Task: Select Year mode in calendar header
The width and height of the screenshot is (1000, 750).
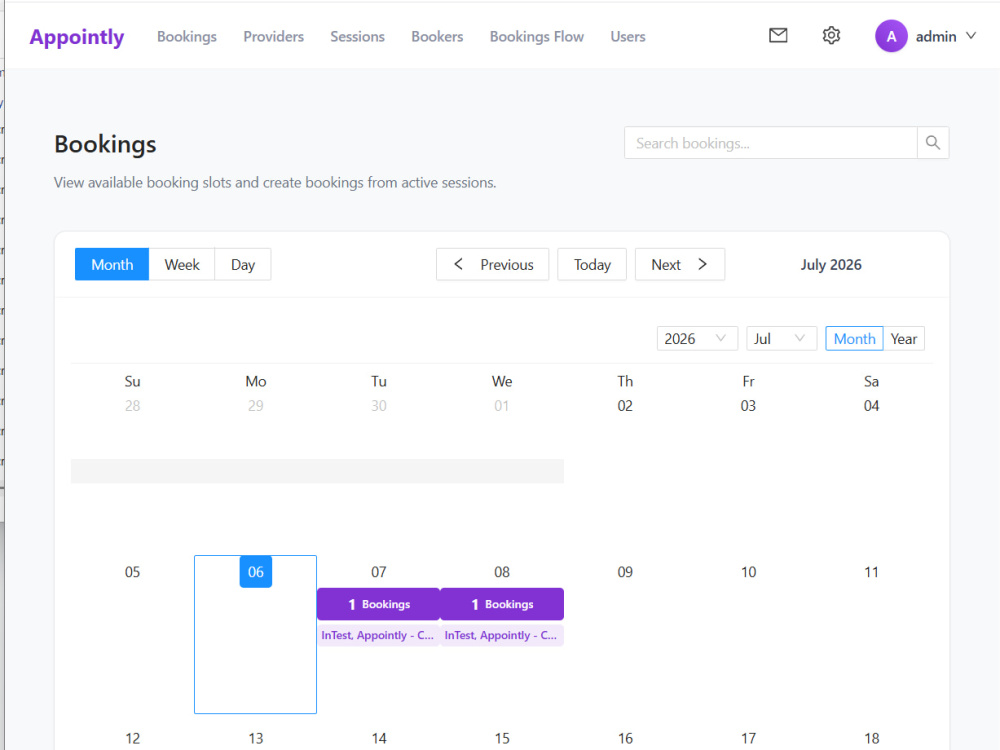Action: click(904, 339)
